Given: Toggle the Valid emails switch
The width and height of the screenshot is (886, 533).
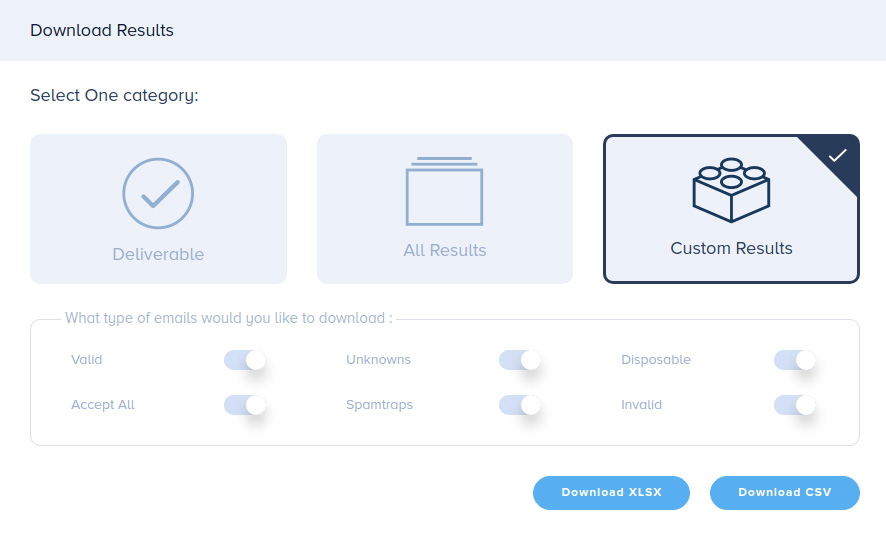Looking at the screenshot, I should [245, 360].
